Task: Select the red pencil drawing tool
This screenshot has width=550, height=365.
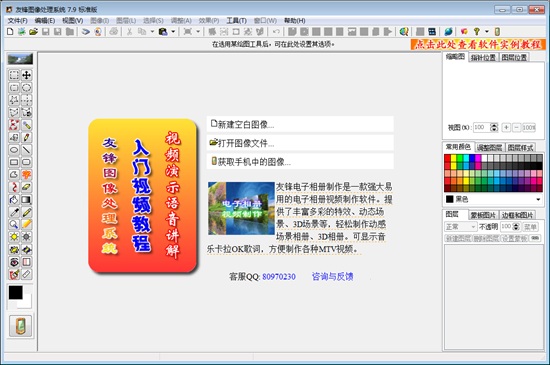Action: click(x=27, y=137)
